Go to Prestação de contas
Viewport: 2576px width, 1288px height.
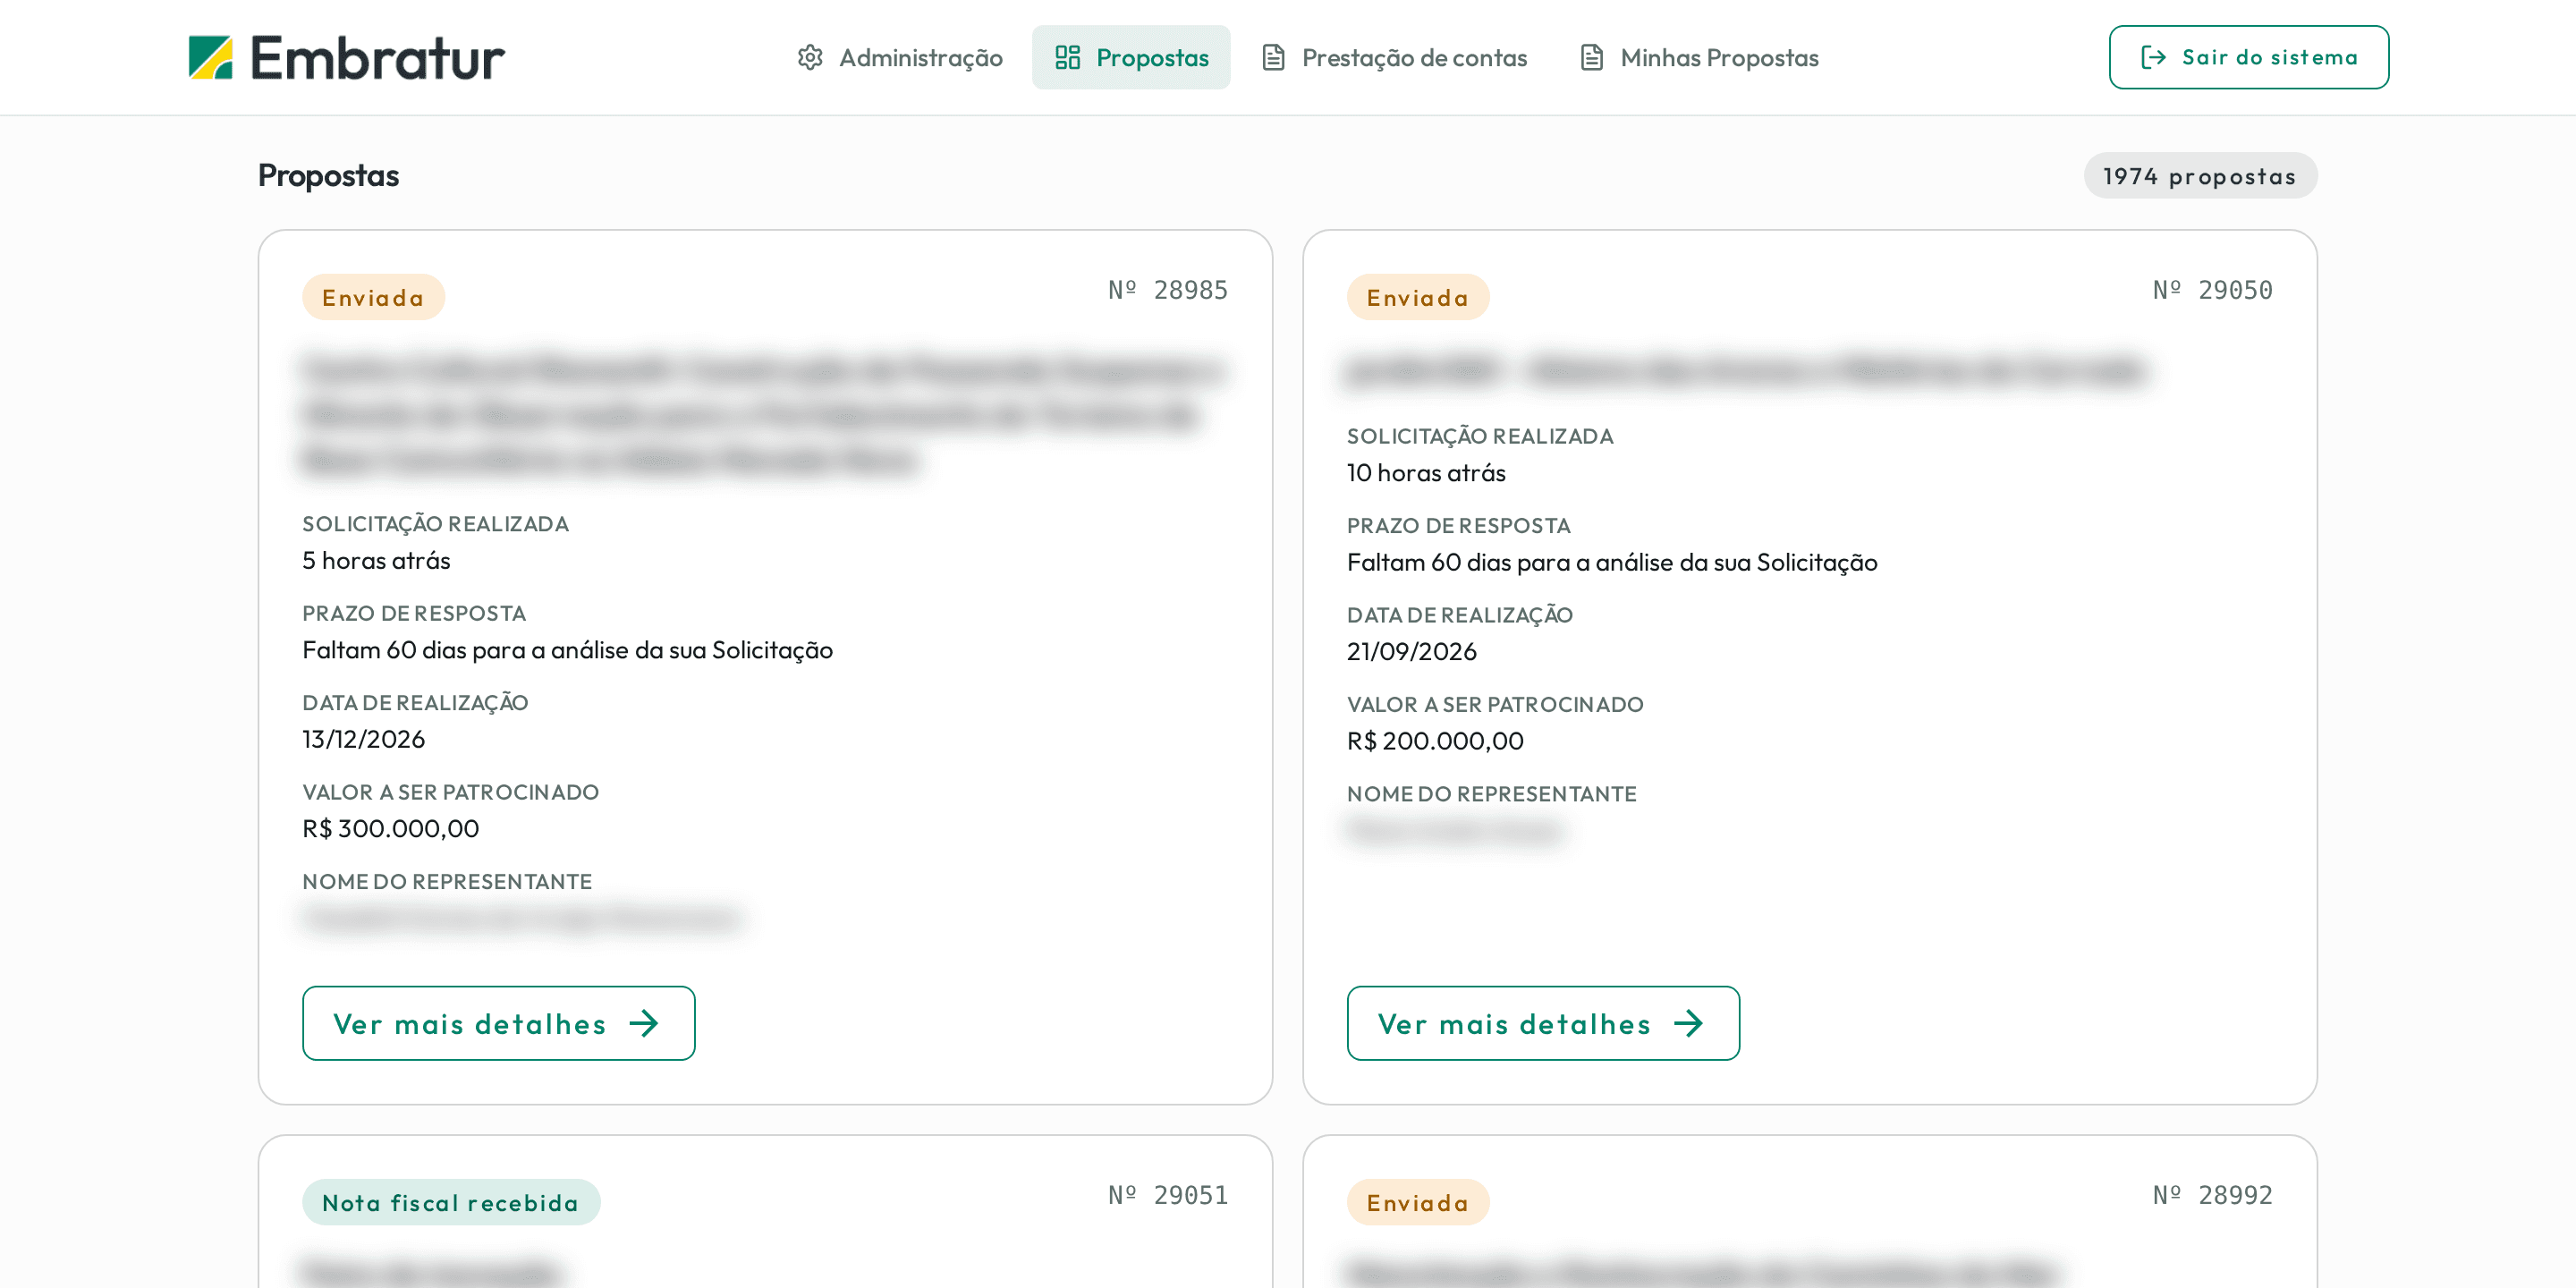1394,58
